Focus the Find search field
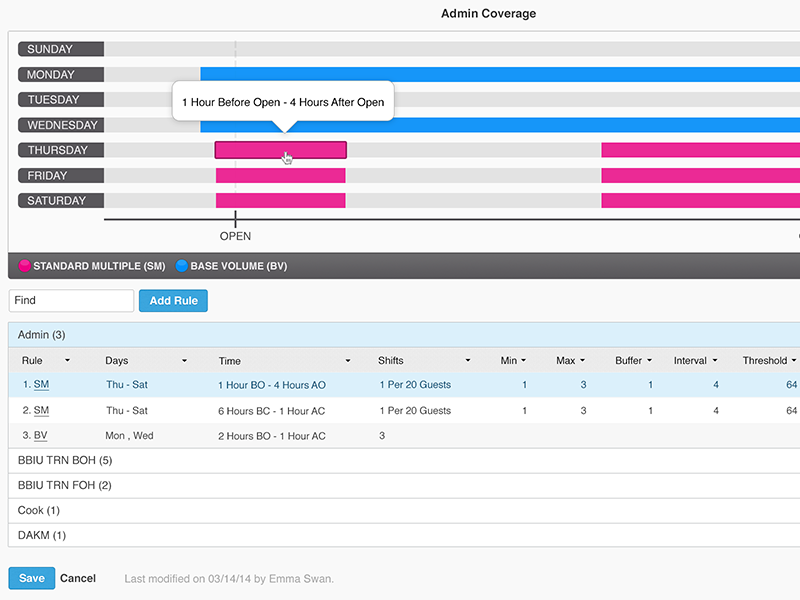800x600 pixels. tap(71, 301)
